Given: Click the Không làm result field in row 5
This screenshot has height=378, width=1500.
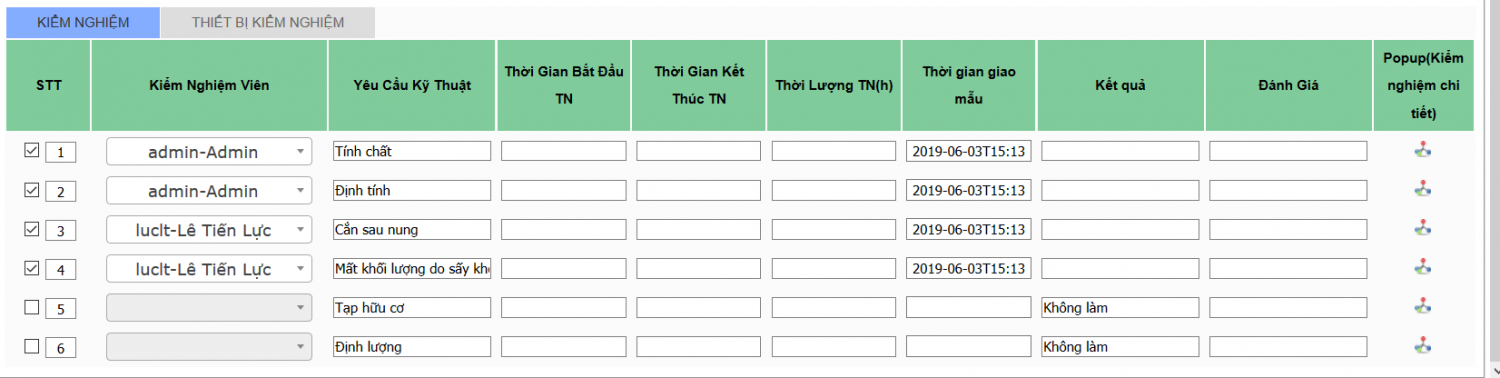Looking at the screenshot, I should (1120, 307).
